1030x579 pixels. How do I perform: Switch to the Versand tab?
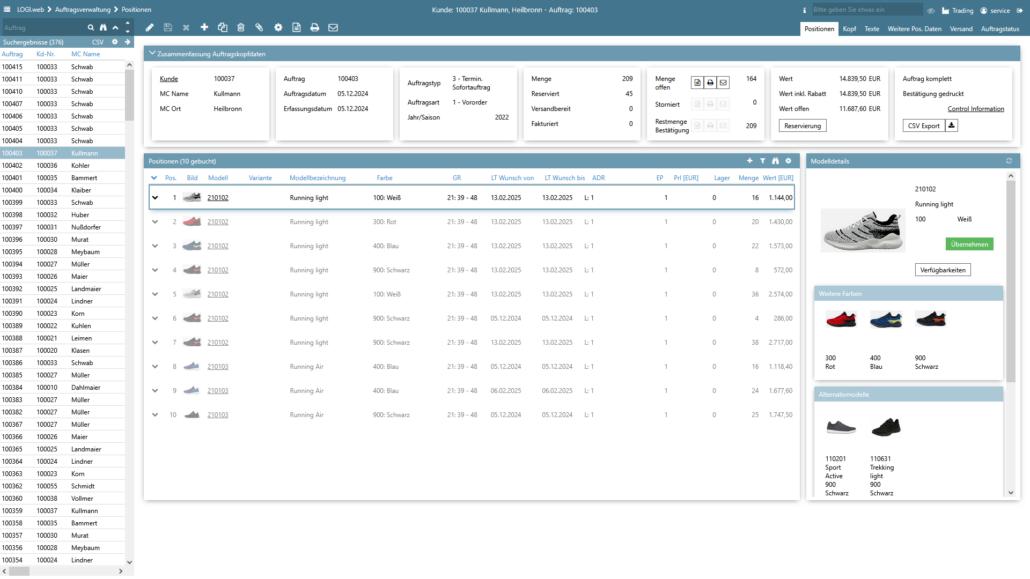tap(961, 29)
